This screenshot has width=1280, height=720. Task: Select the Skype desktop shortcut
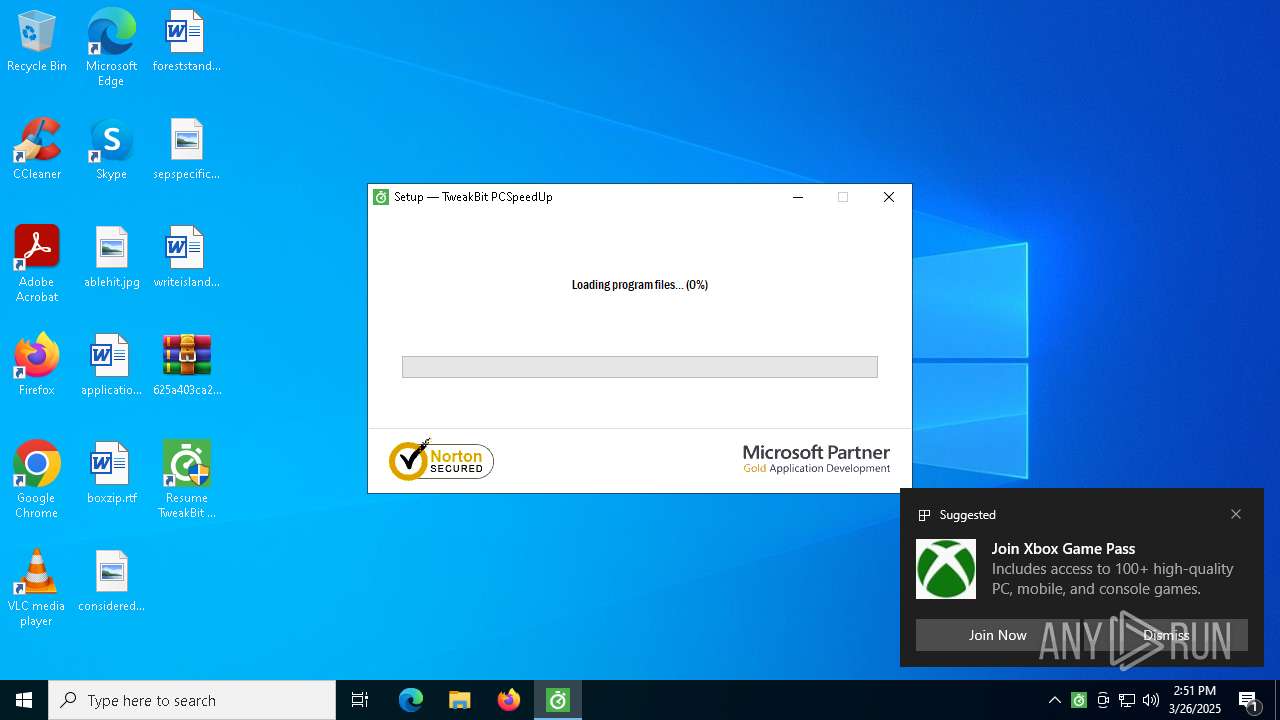[x=111, y=150]
